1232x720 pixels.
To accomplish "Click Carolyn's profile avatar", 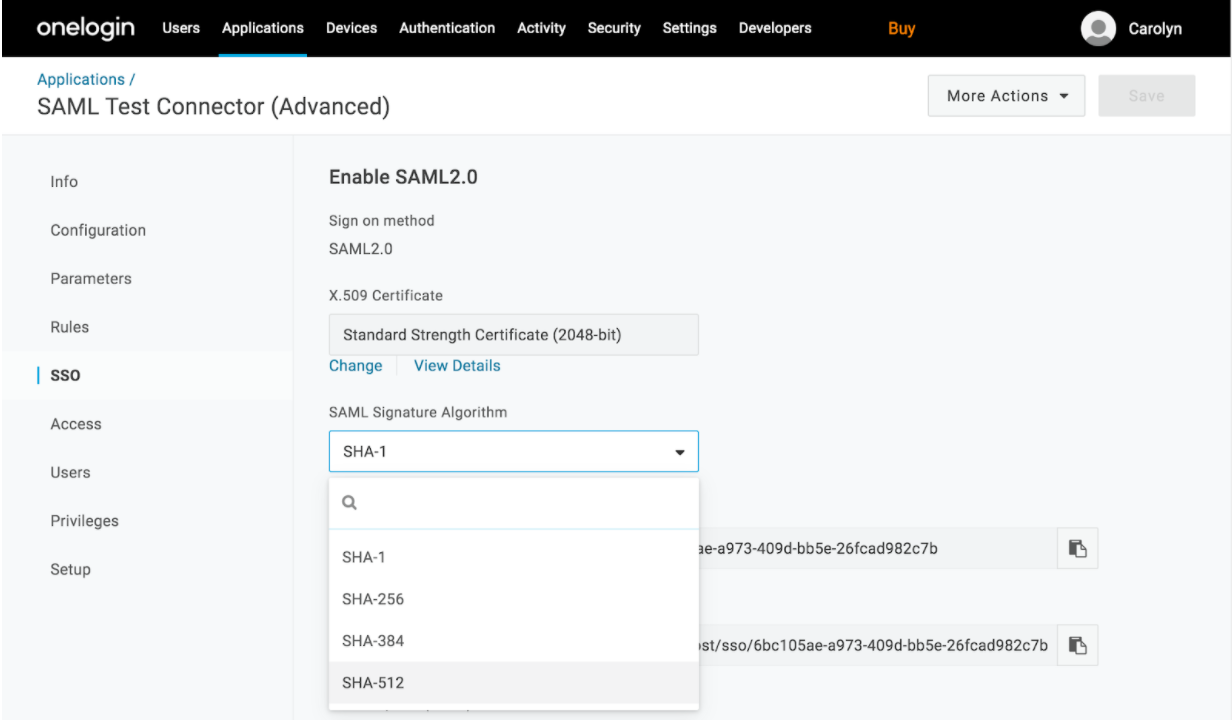I will tap(1097, 28).
